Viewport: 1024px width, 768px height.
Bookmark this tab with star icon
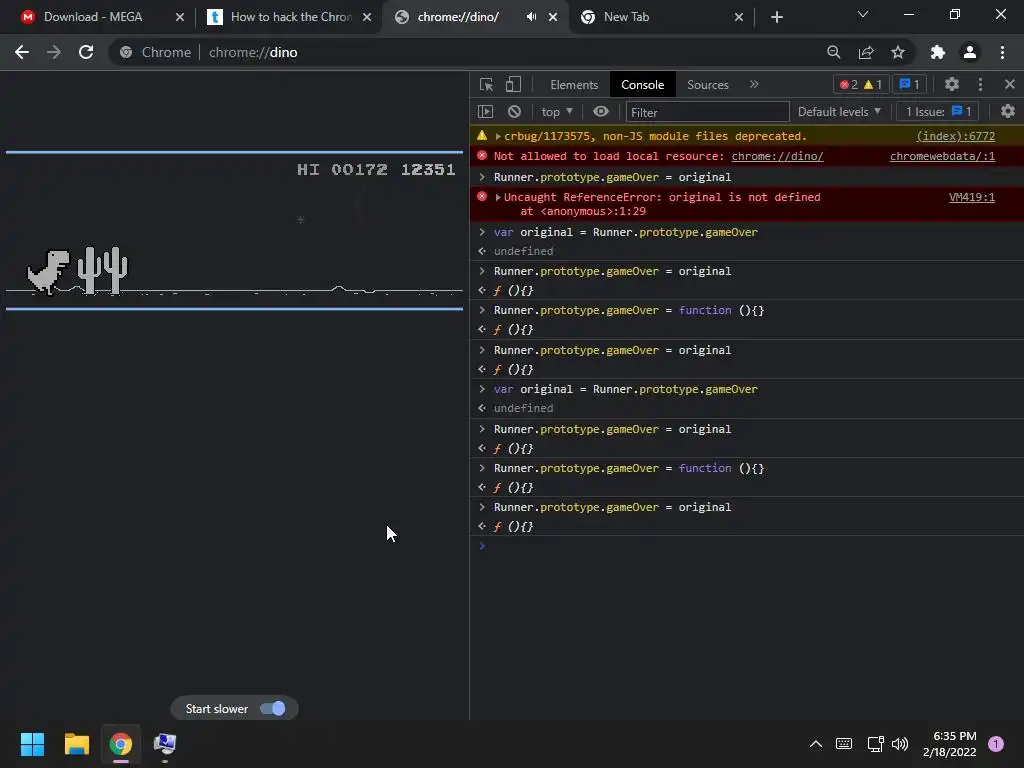(x=898, y=52)
